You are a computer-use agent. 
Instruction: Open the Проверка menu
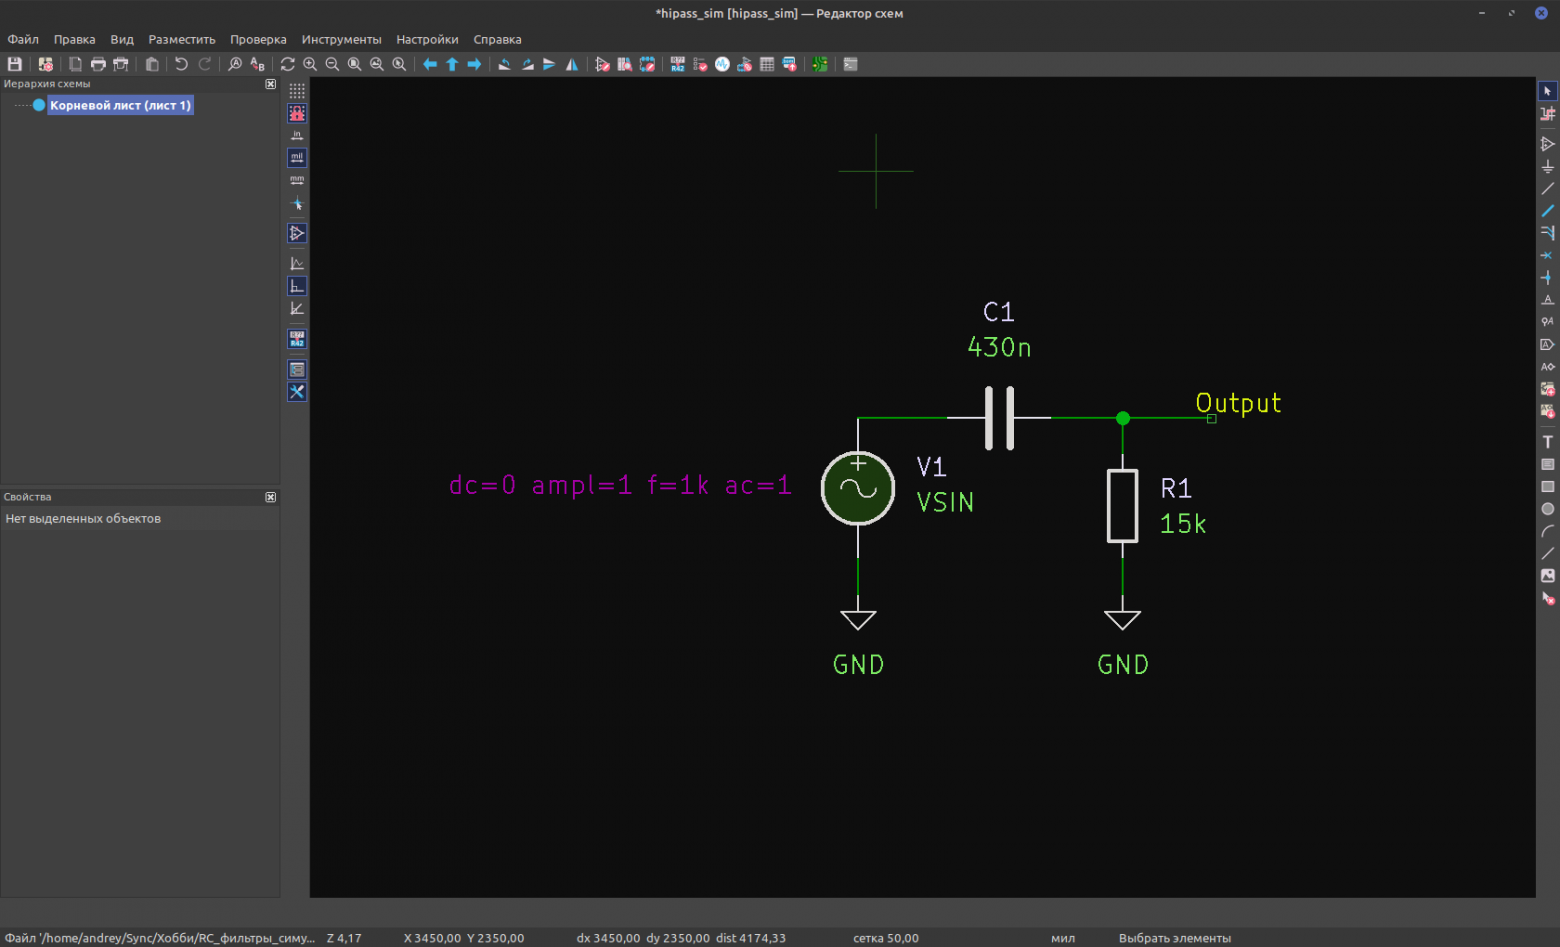tap(258, 40)
